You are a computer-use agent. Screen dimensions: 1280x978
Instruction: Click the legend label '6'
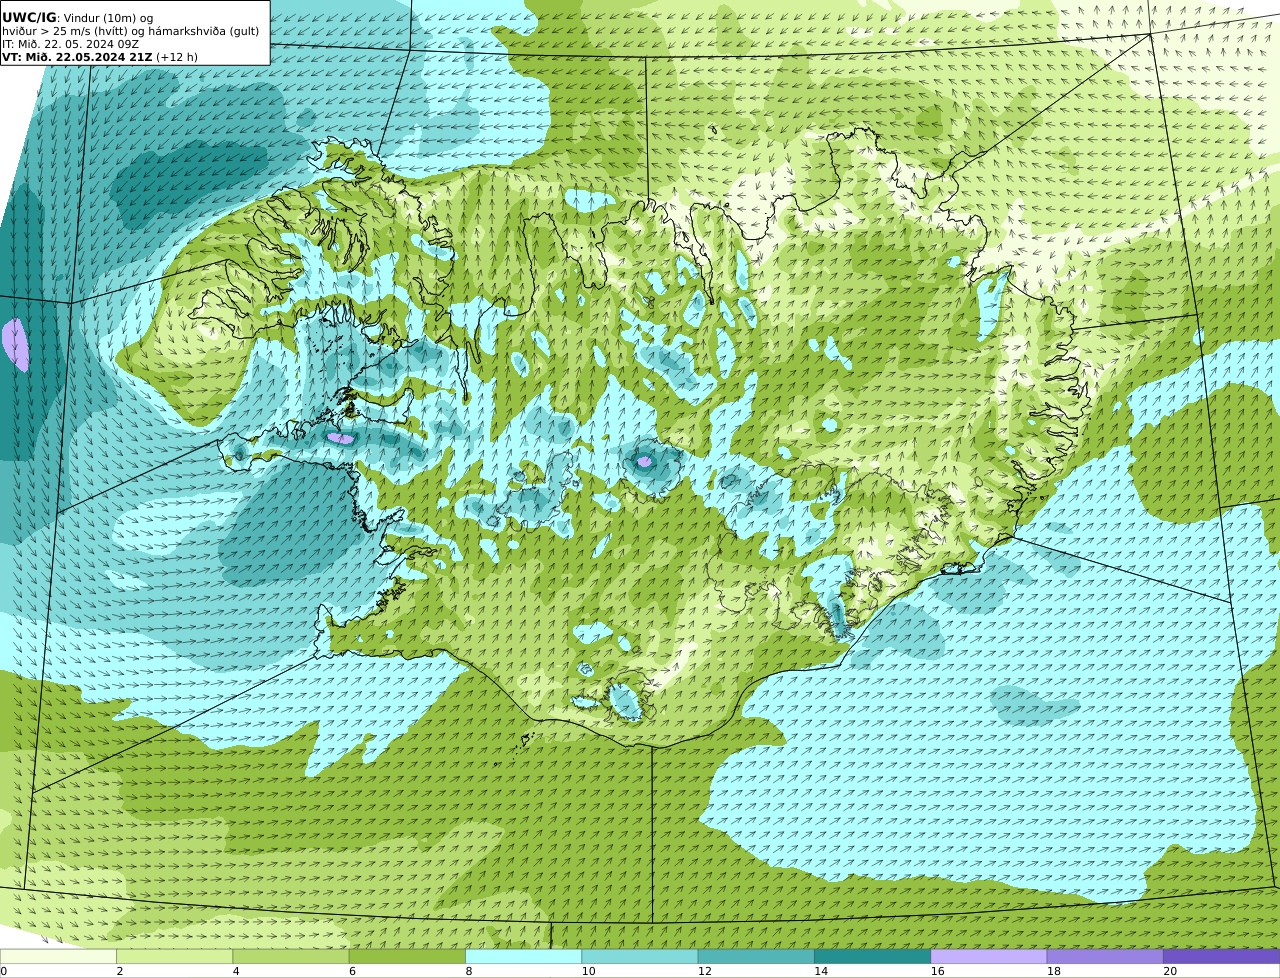[x=353, y=971]
